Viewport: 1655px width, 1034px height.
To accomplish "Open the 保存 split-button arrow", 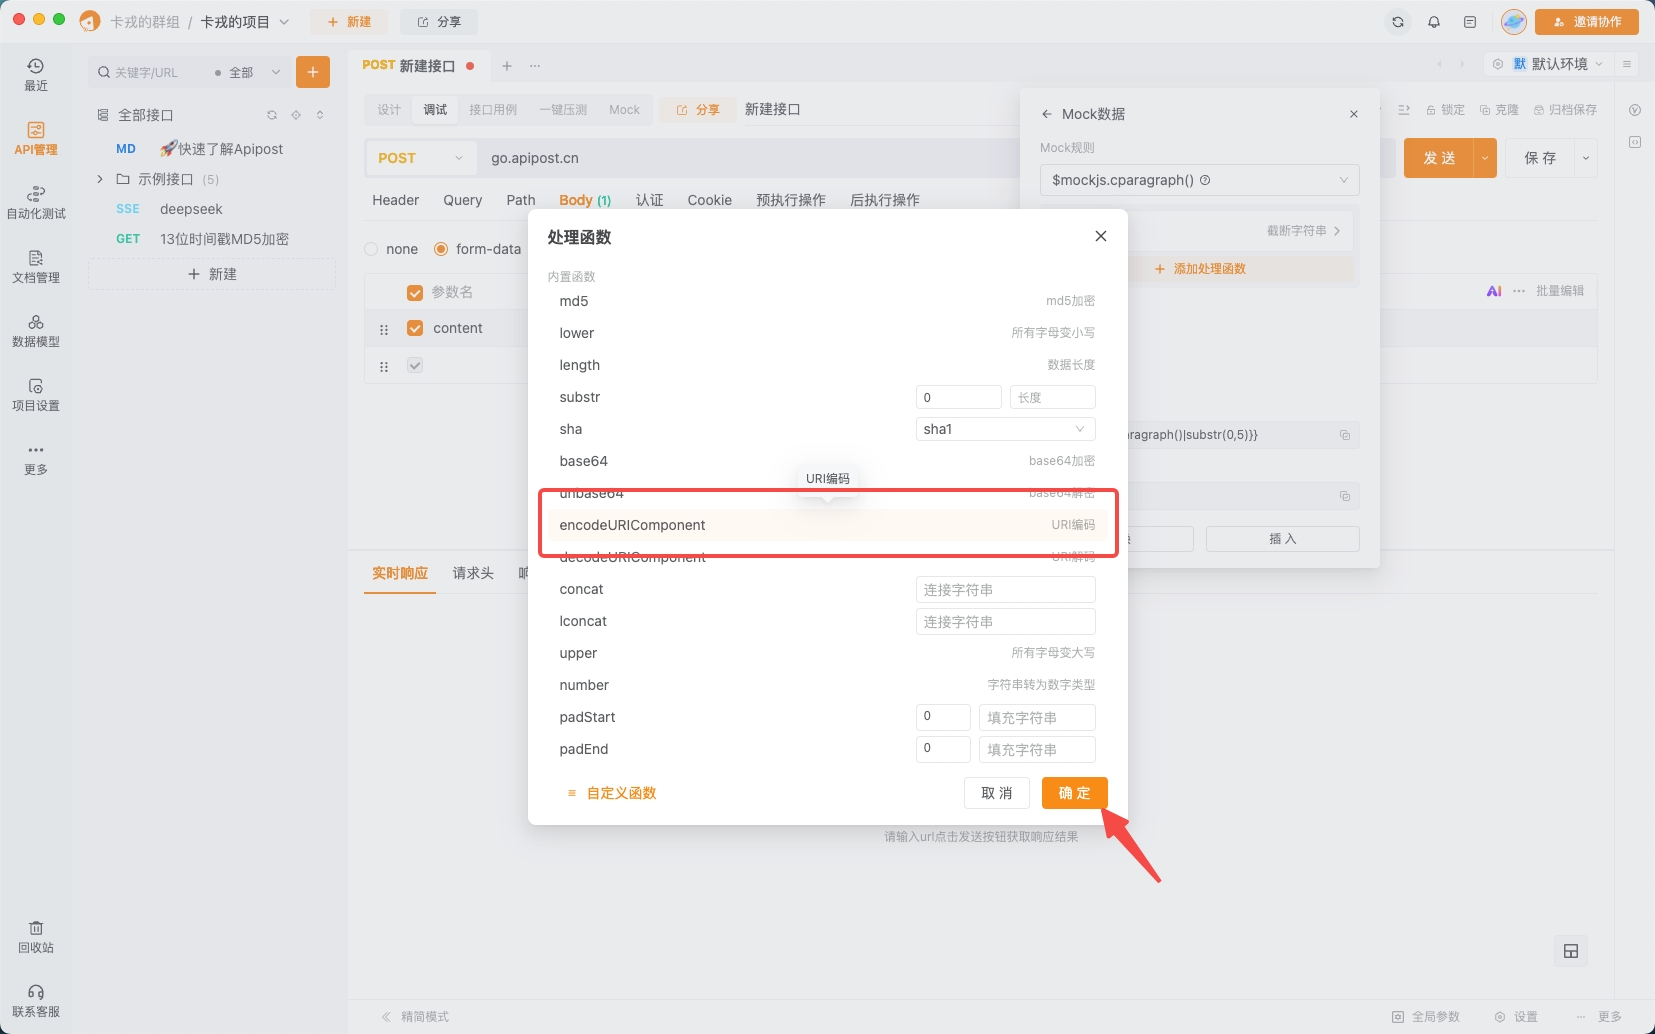I will point(1586,158).
